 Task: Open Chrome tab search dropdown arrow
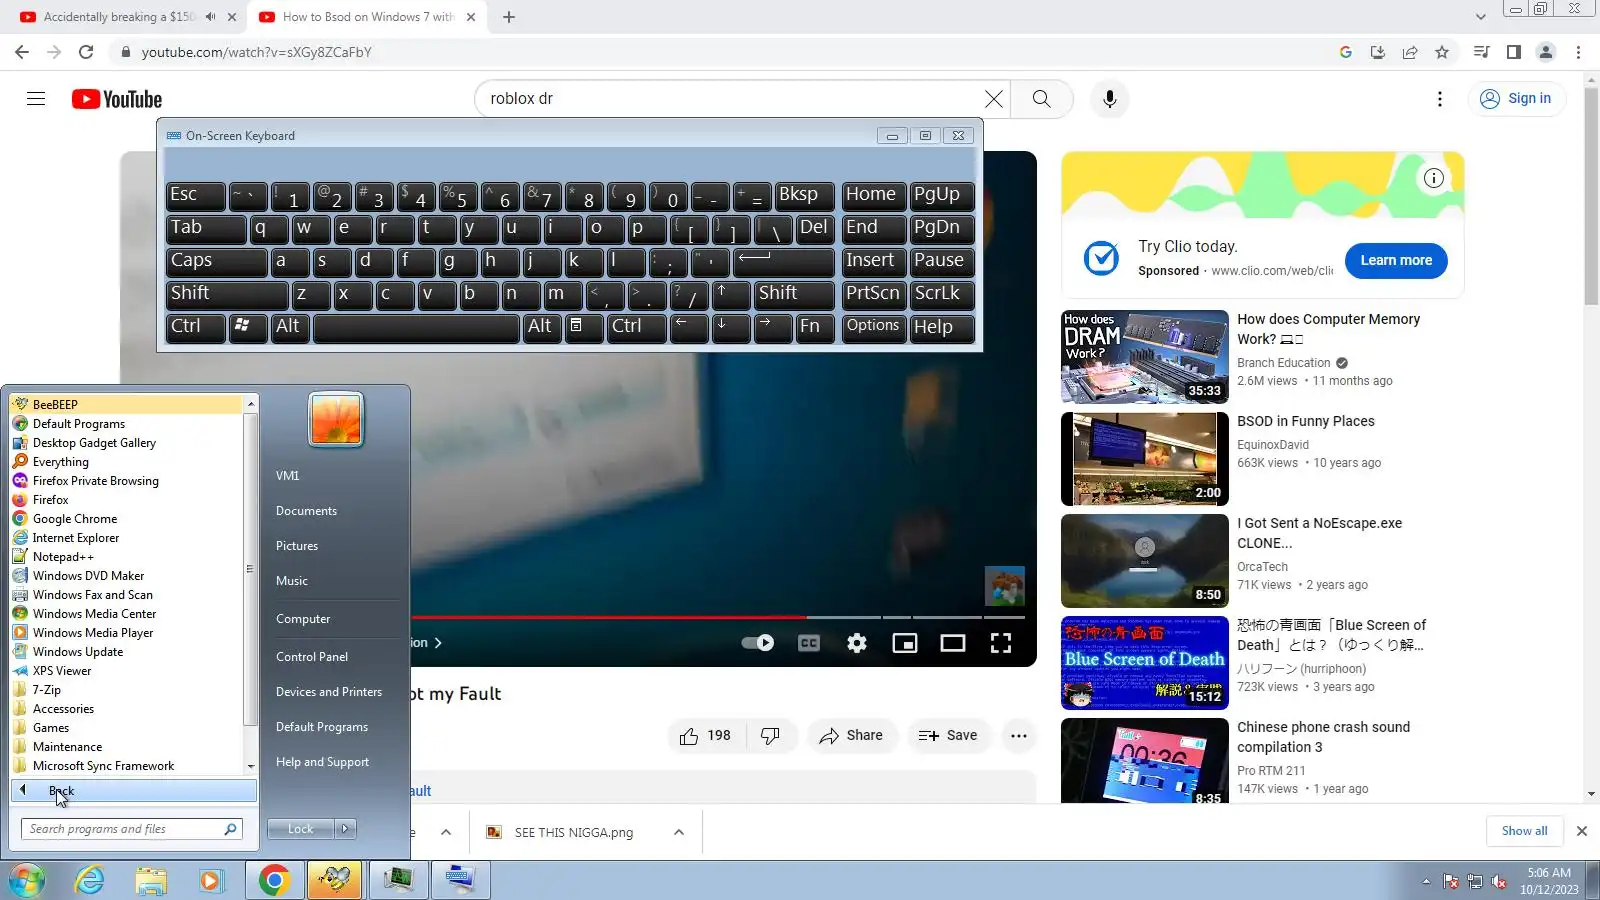1480,17
